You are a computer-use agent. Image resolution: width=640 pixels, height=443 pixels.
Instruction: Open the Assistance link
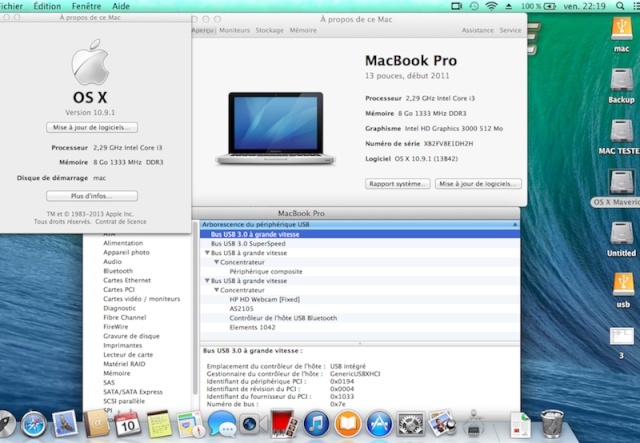click(x=478, y=30)
